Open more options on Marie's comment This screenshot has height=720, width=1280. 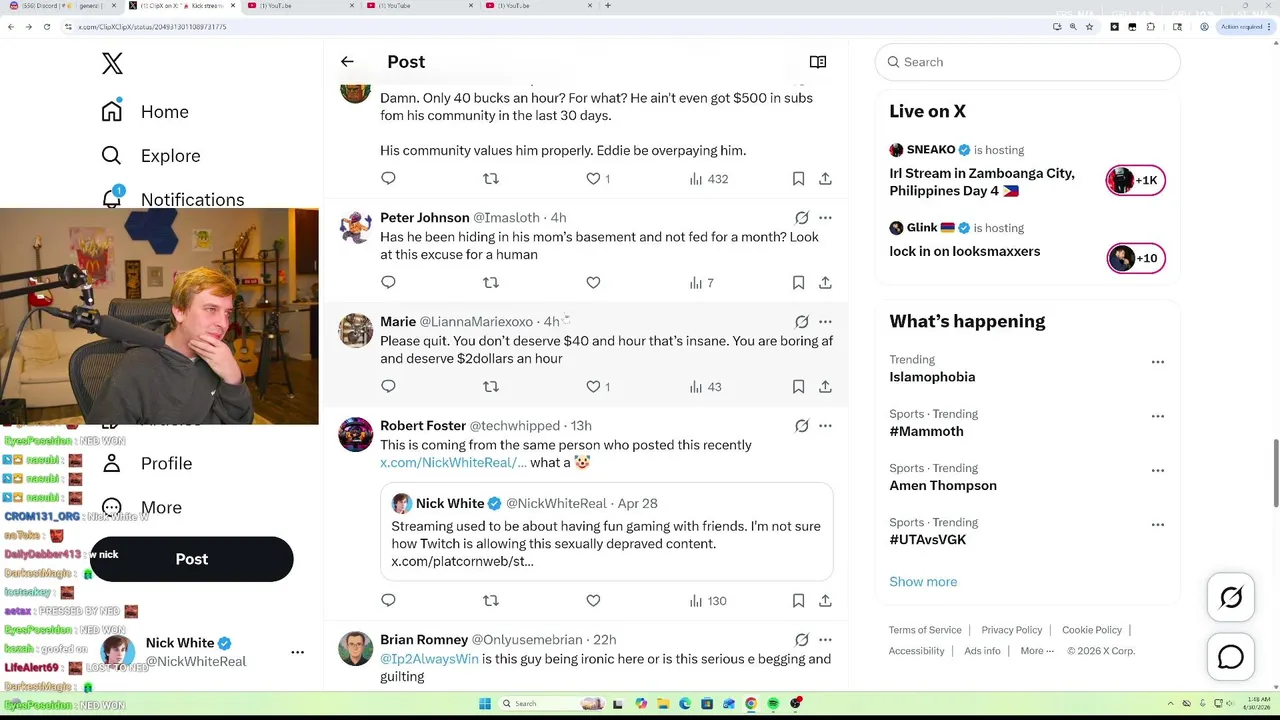[x=825, y=322]
